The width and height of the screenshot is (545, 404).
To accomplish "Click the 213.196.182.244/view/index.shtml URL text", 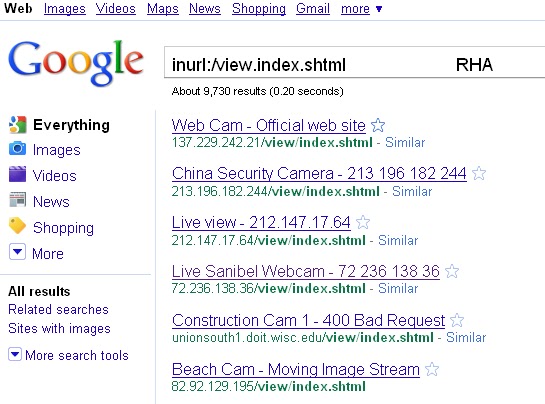I will (x=276, y=192).
